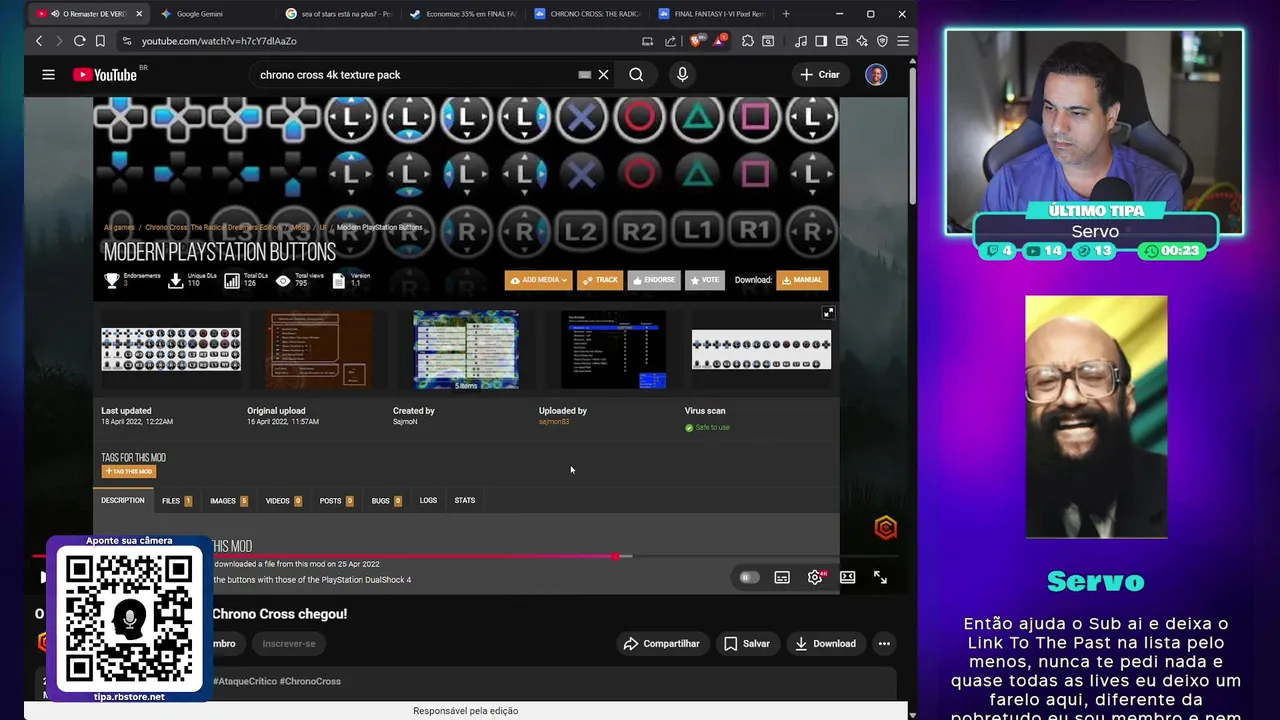This screenshot has height=720, width=1280.
Task: Open the video settings gear icon
Action: pyautogui.click(x=815, y=577)
